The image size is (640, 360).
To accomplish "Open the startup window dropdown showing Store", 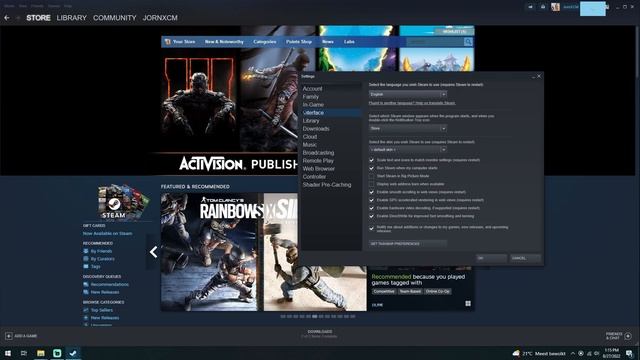I will [x=408, y=129].
